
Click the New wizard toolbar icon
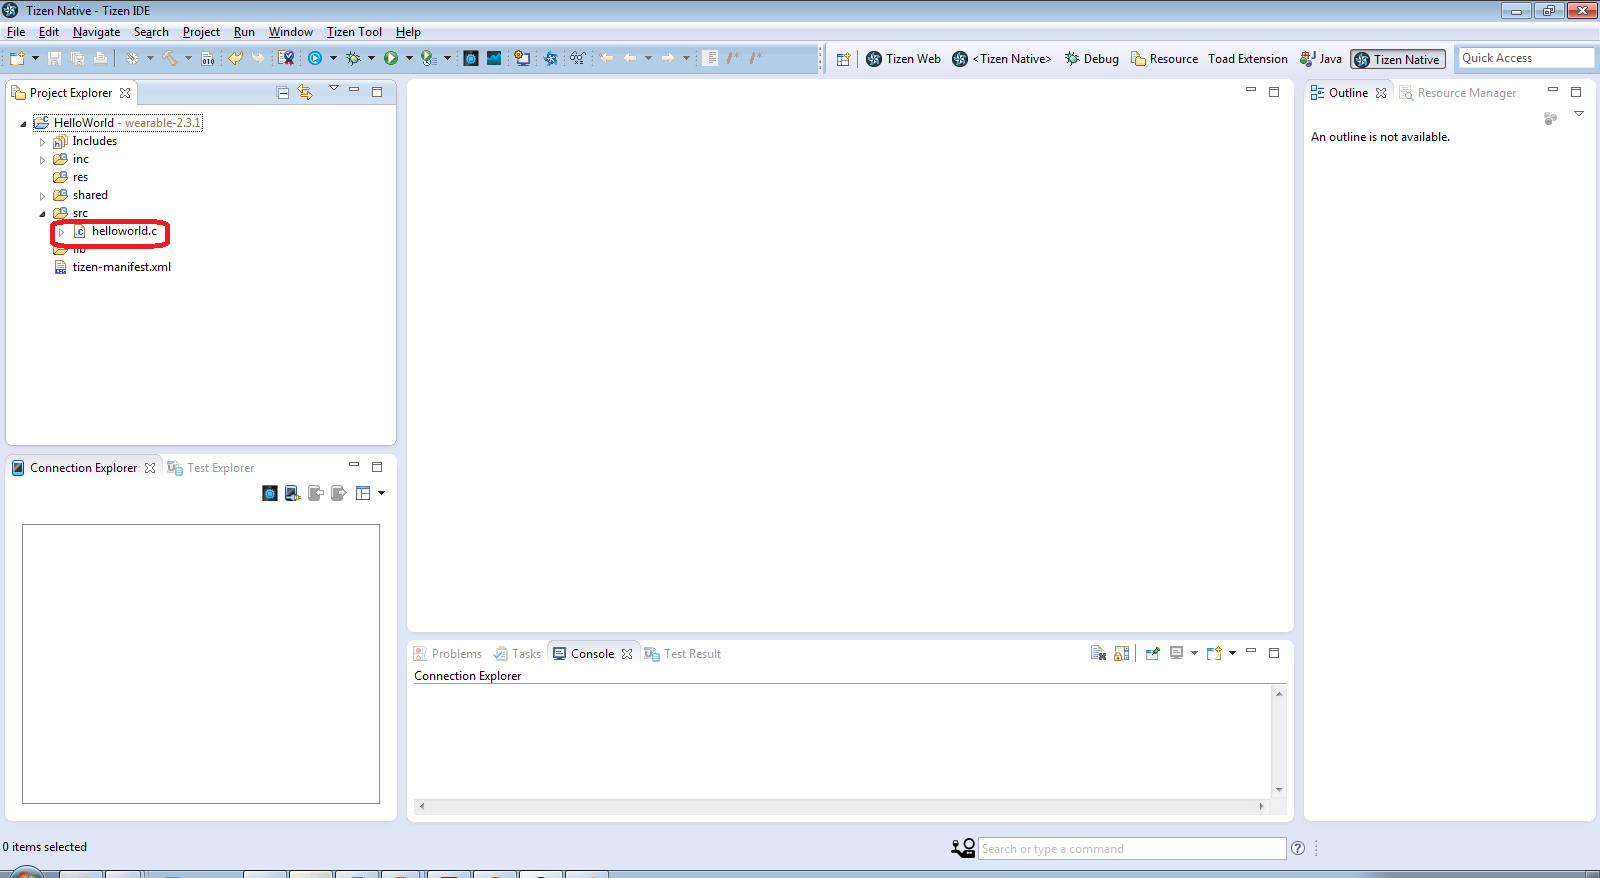[x=17, y=58]
